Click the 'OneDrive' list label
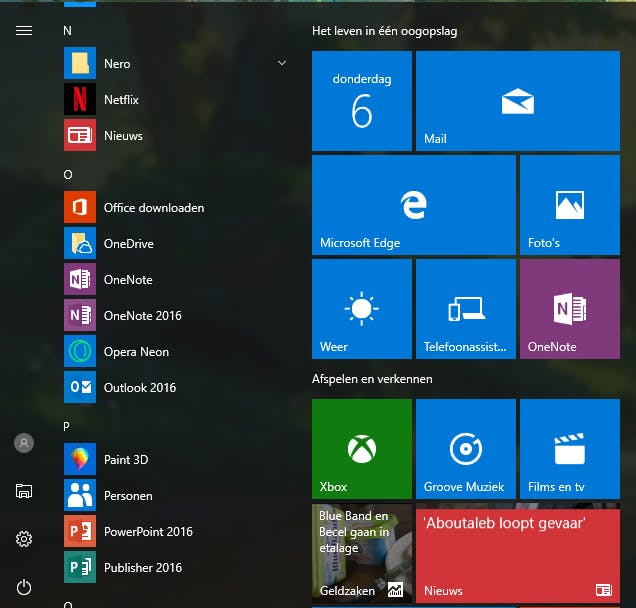 [129, 244]
